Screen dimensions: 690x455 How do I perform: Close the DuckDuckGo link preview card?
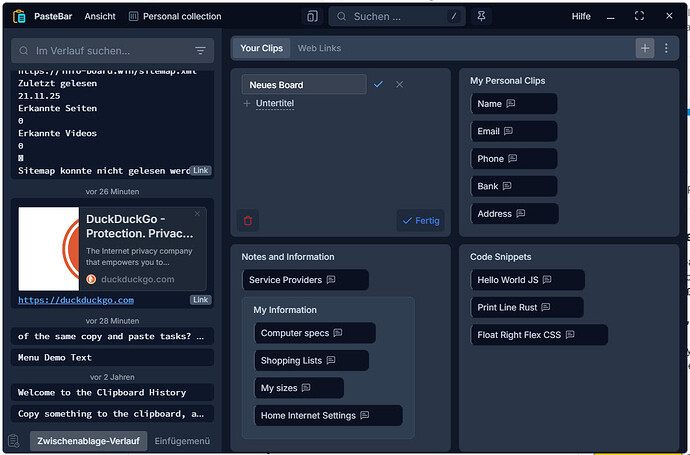pos(197,213)
